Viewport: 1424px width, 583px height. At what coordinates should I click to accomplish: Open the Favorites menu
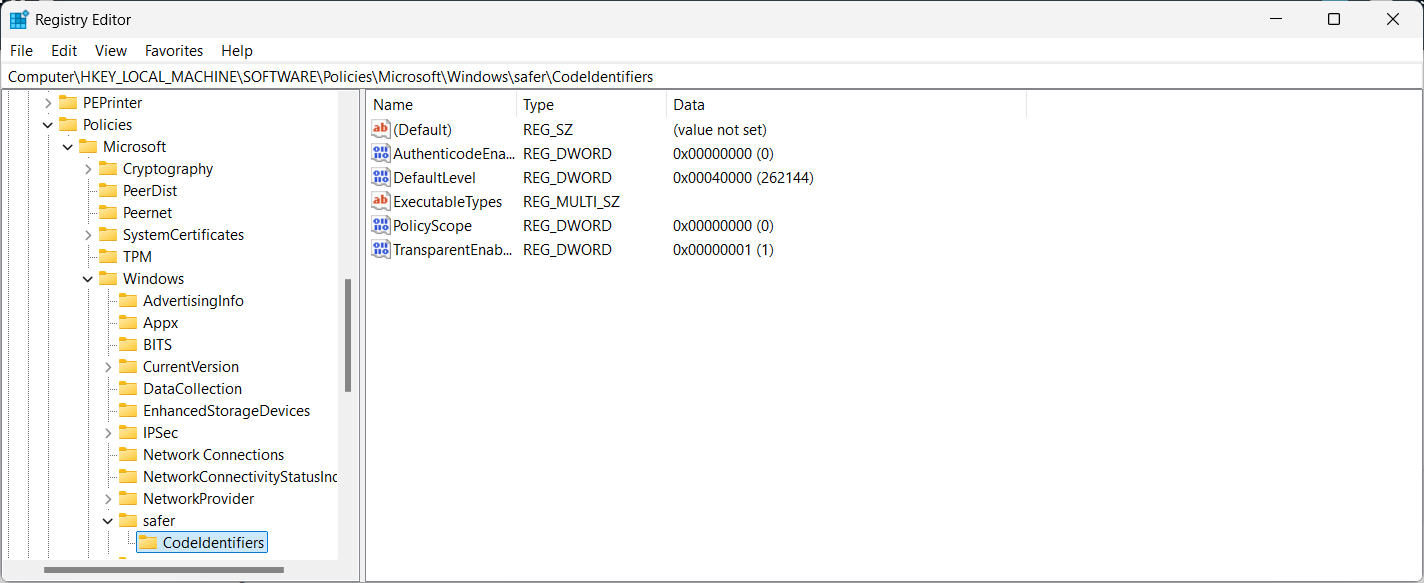tap(174, 51)
